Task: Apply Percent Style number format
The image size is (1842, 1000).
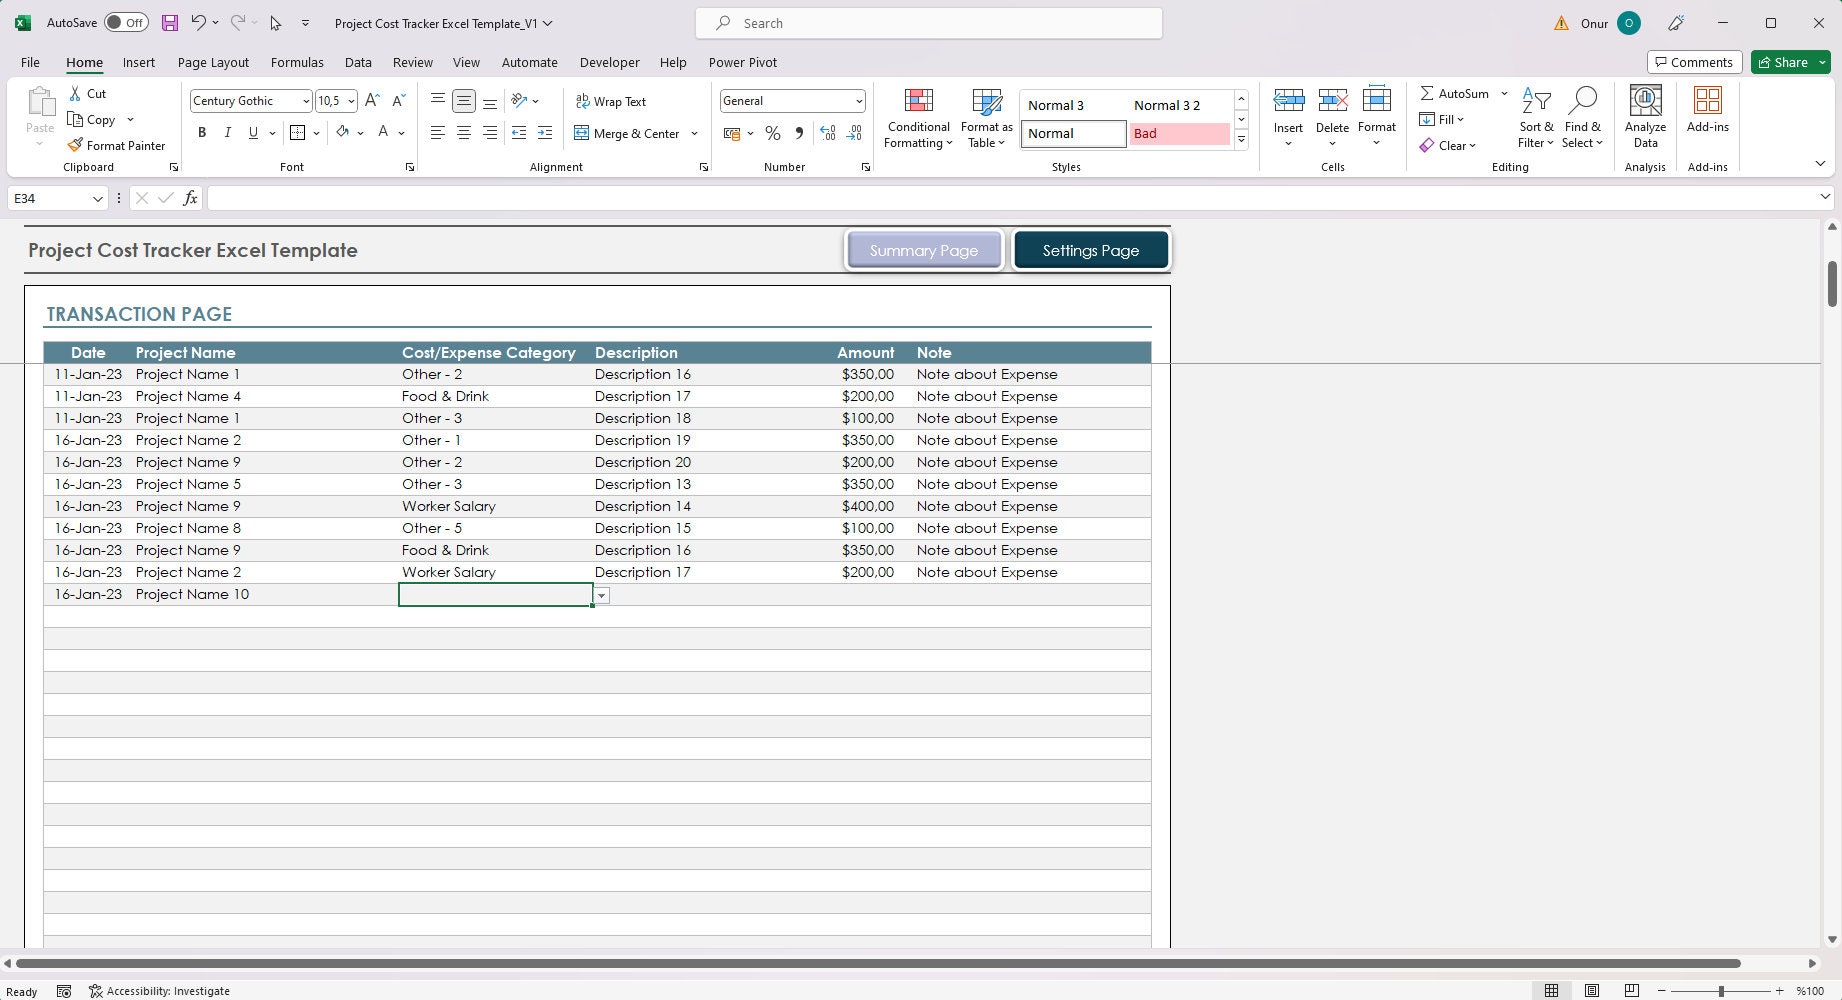Action: [x=772, y=133]
